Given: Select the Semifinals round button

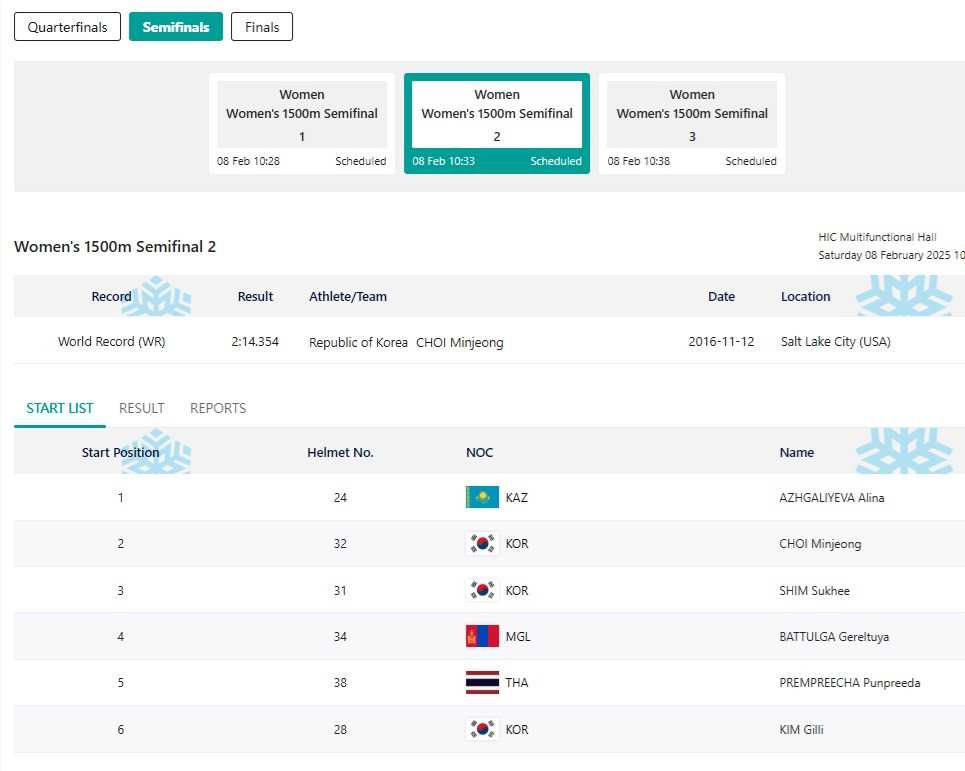Looking at the screenshot, I should coord(175,27).
